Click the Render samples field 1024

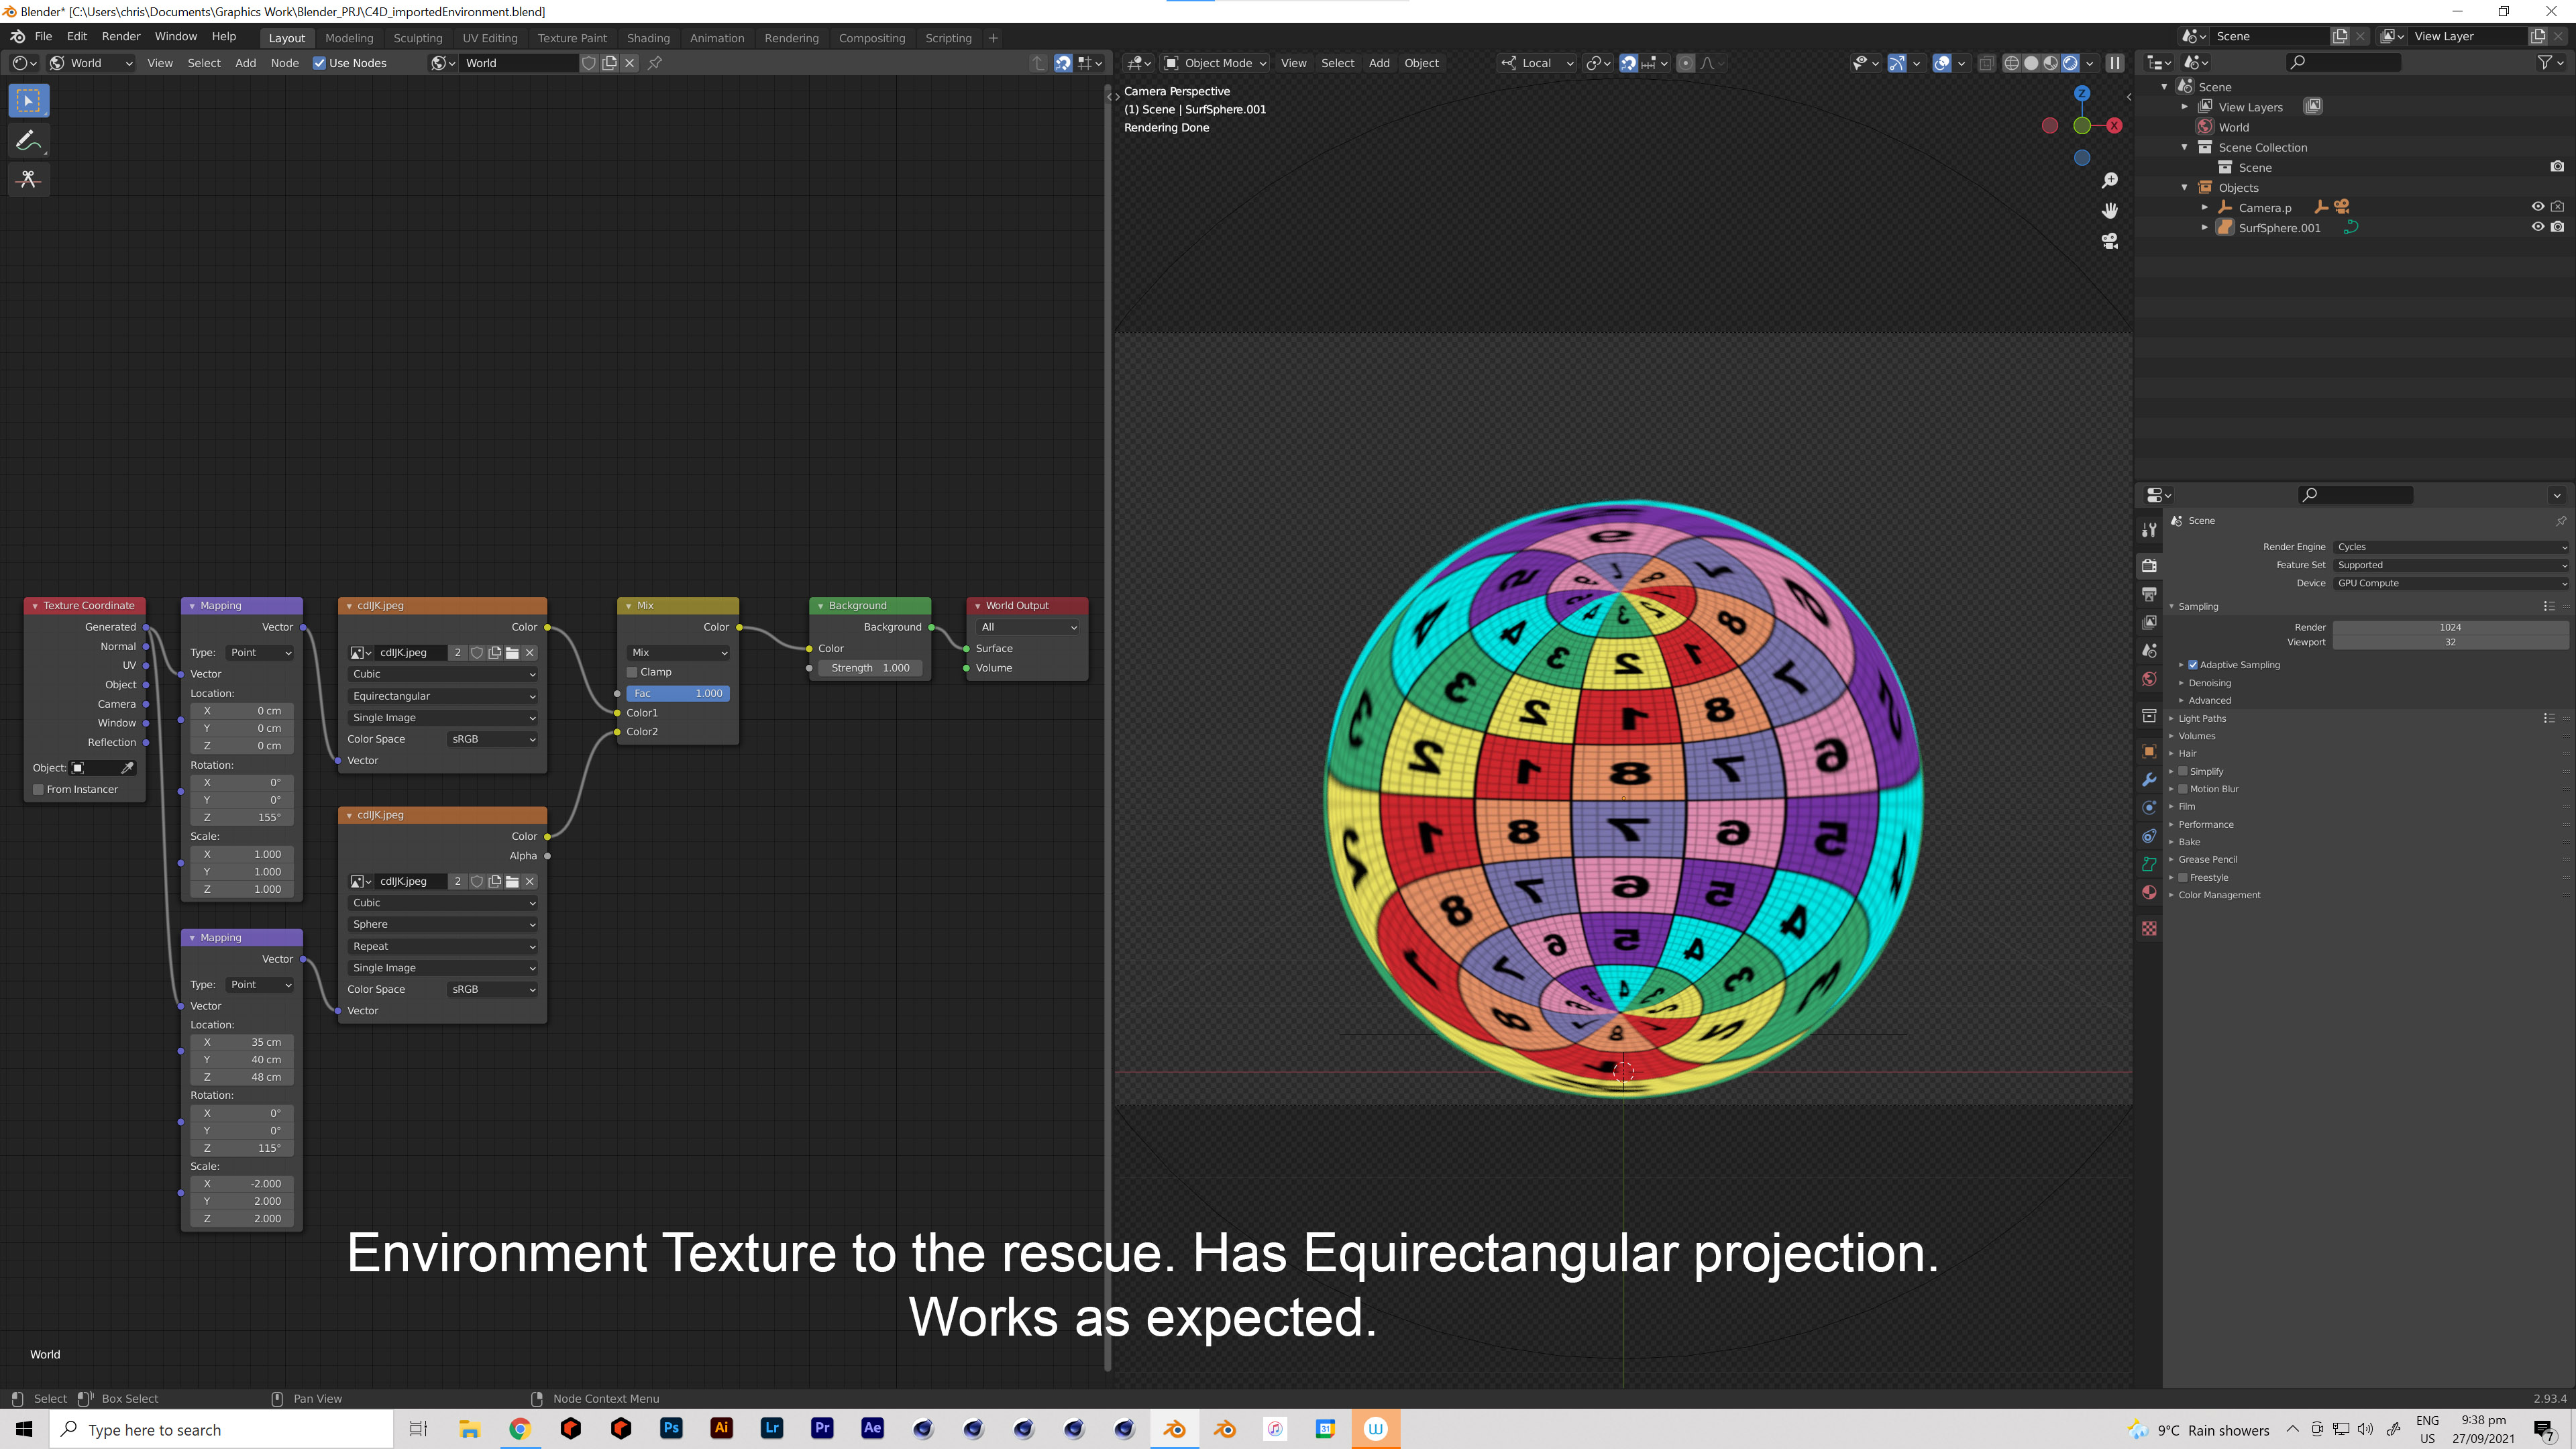(x=2451, y=627)
